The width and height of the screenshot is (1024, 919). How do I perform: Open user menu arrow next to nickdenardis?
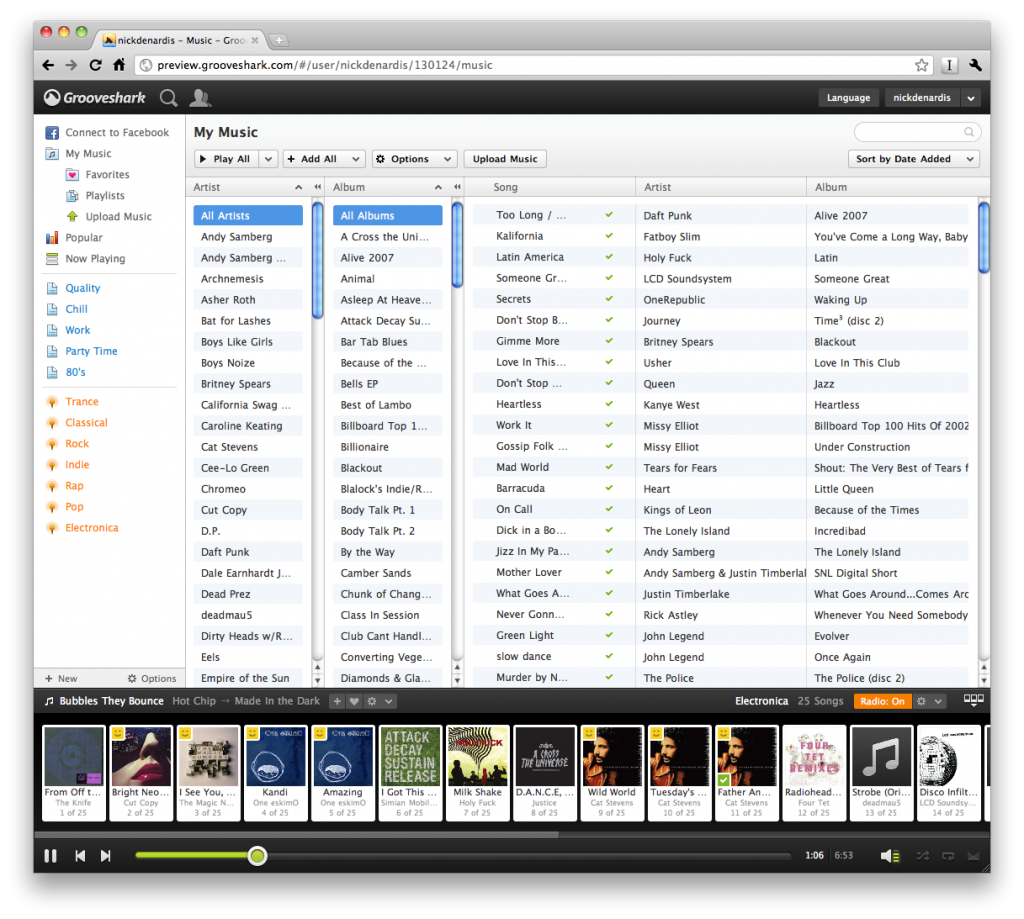[x=971, y=98]
